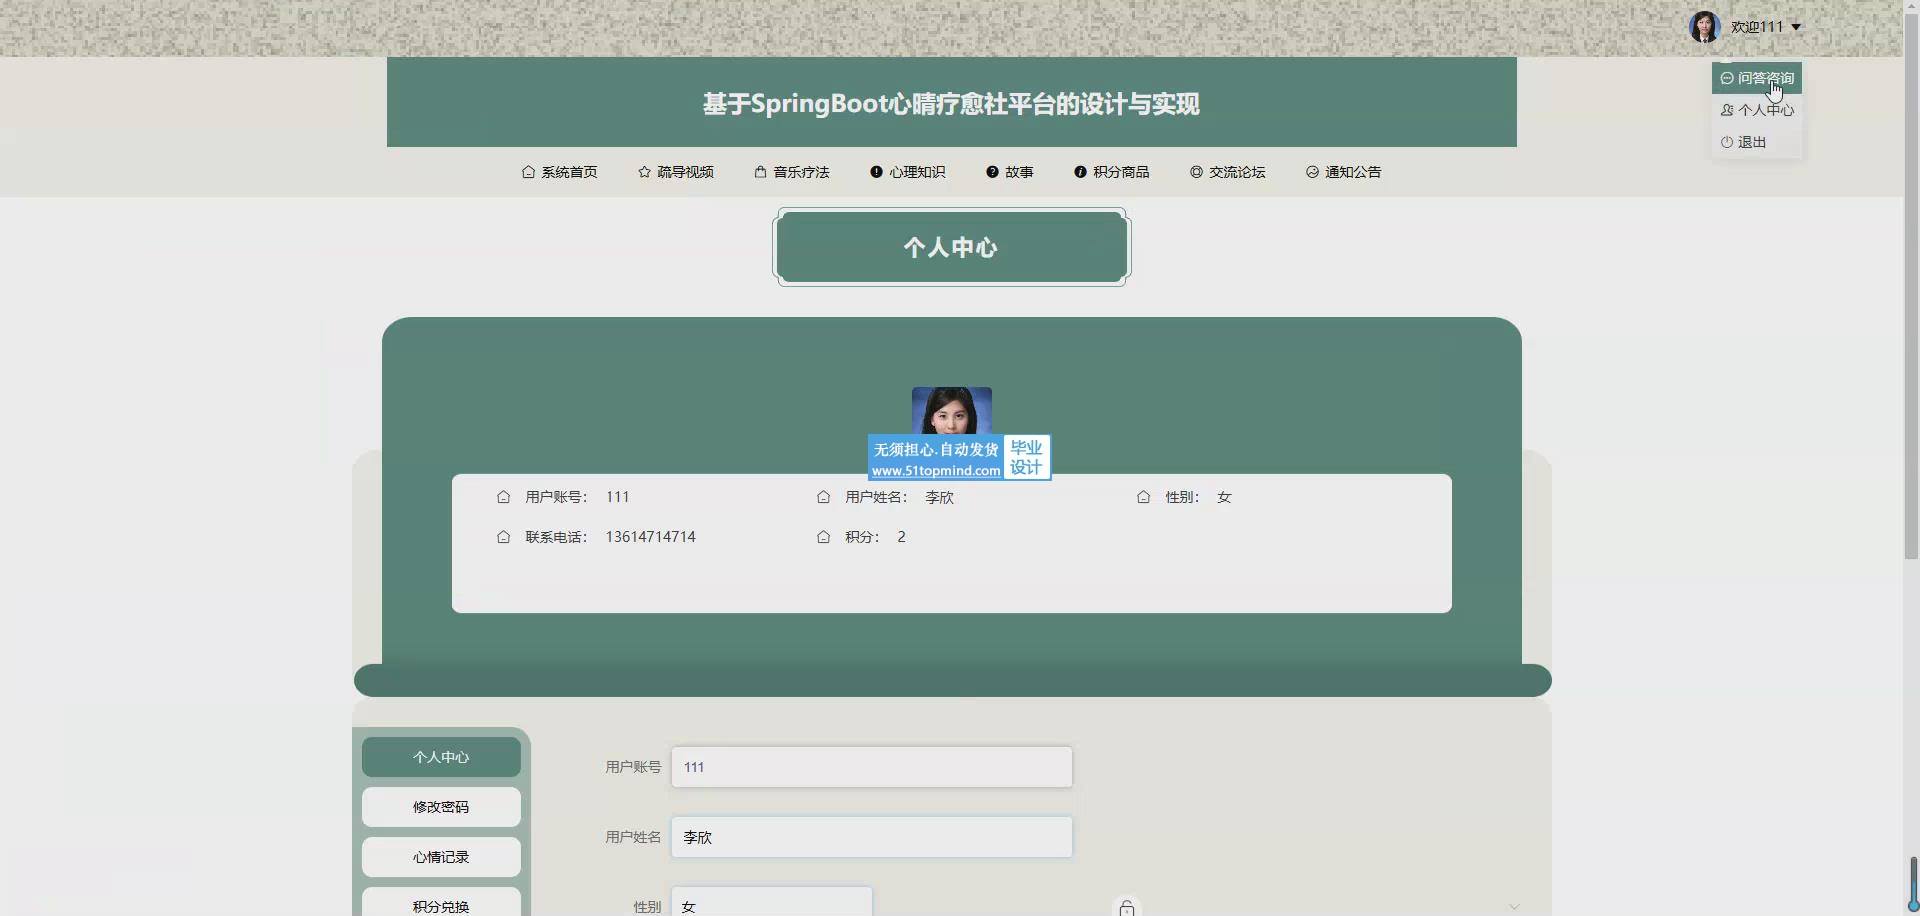This screenshot has height=916, width=1920.
Task: Click the power icon beside 退出
Action: pyautogui.click(x=1727, y=142)
